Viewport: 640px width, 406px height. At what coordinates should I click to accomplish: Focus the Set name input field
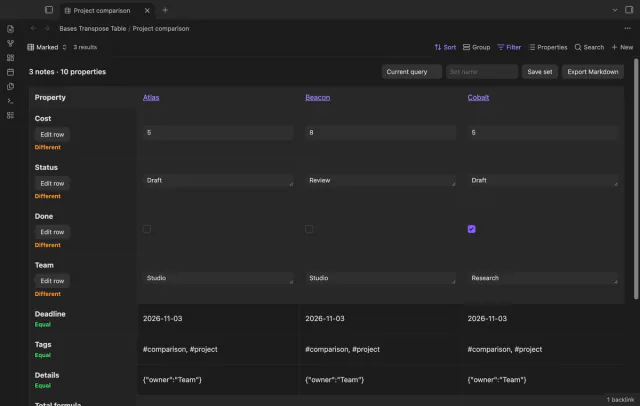[482, 72]
